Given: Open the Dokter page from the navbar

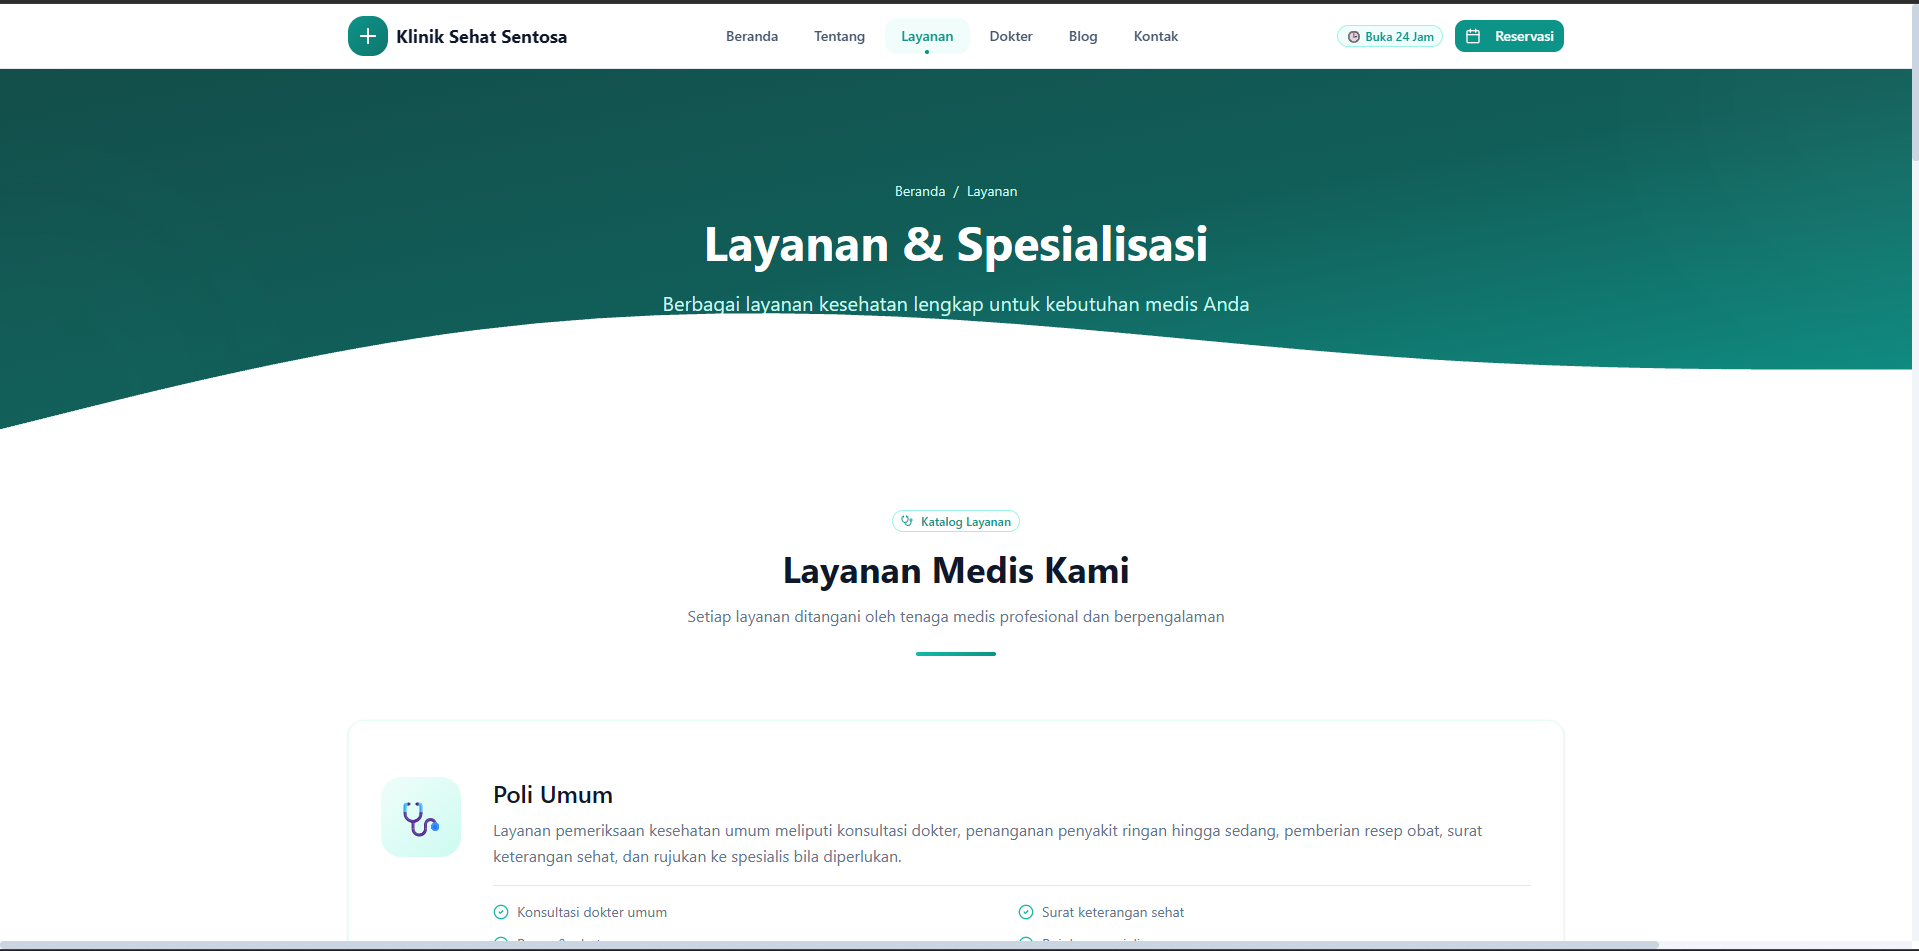Looking at the screenshot, I should click(x=1010, y=36).
